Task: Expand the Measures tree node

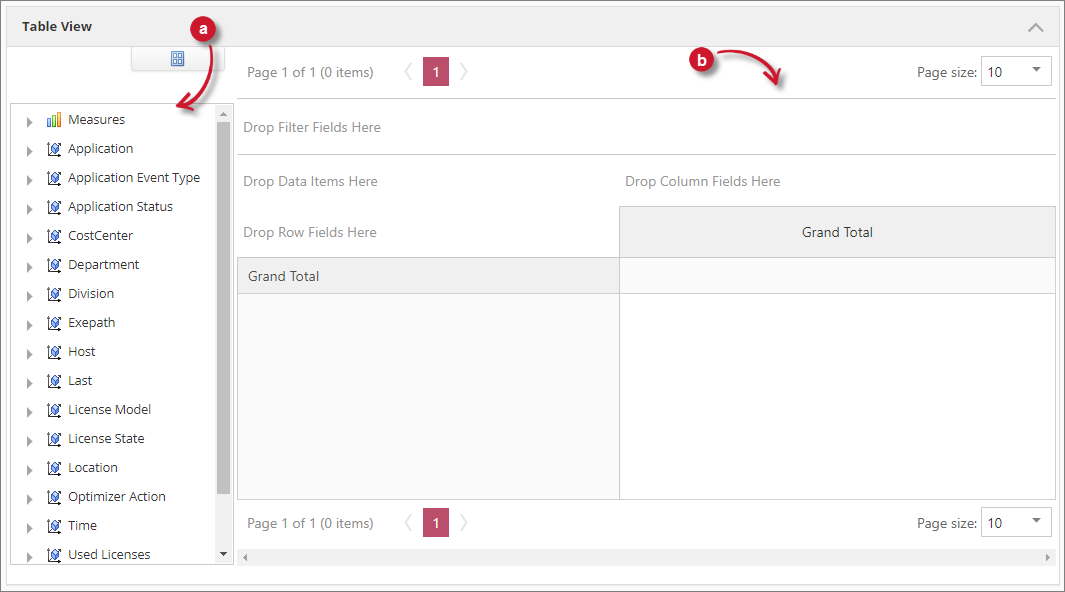Action: click(29, 121)
